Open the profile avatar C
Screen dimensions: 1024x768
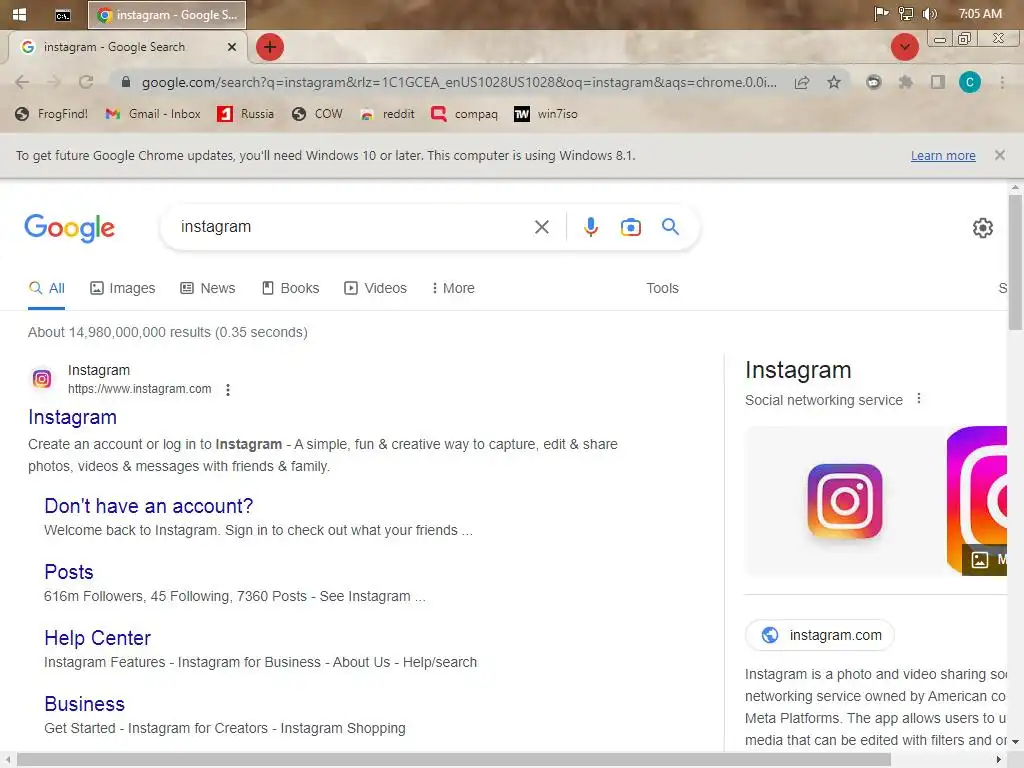(970, 82)
